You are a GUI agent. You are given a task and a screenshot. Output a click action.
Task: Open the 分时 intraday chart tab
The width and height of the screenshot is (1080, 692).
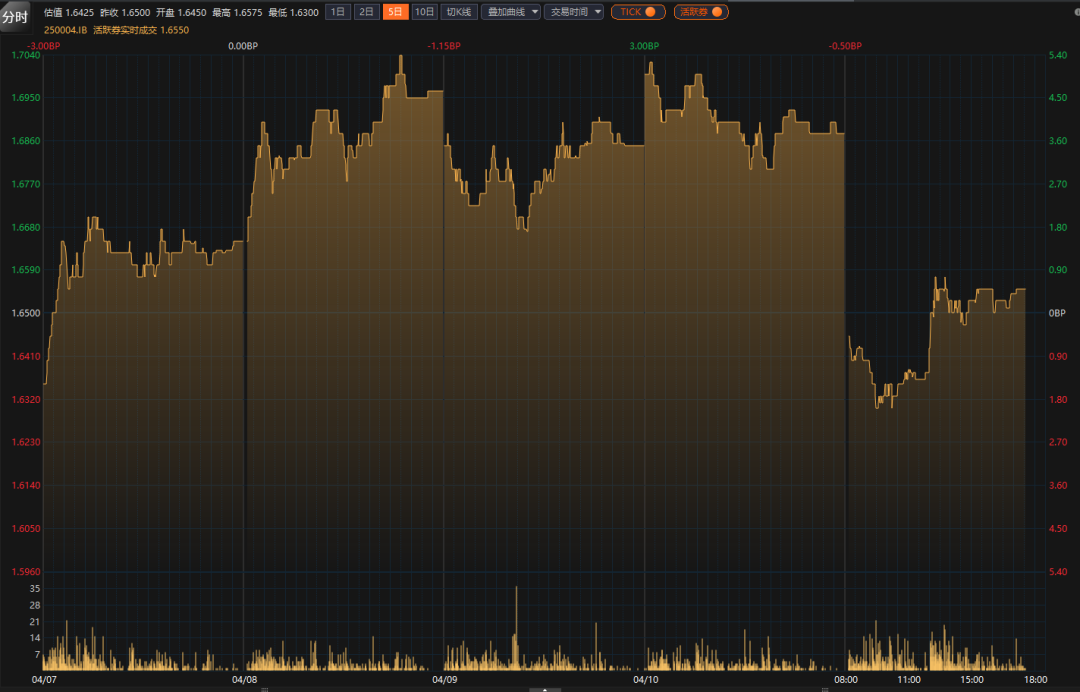coord(15,17)
